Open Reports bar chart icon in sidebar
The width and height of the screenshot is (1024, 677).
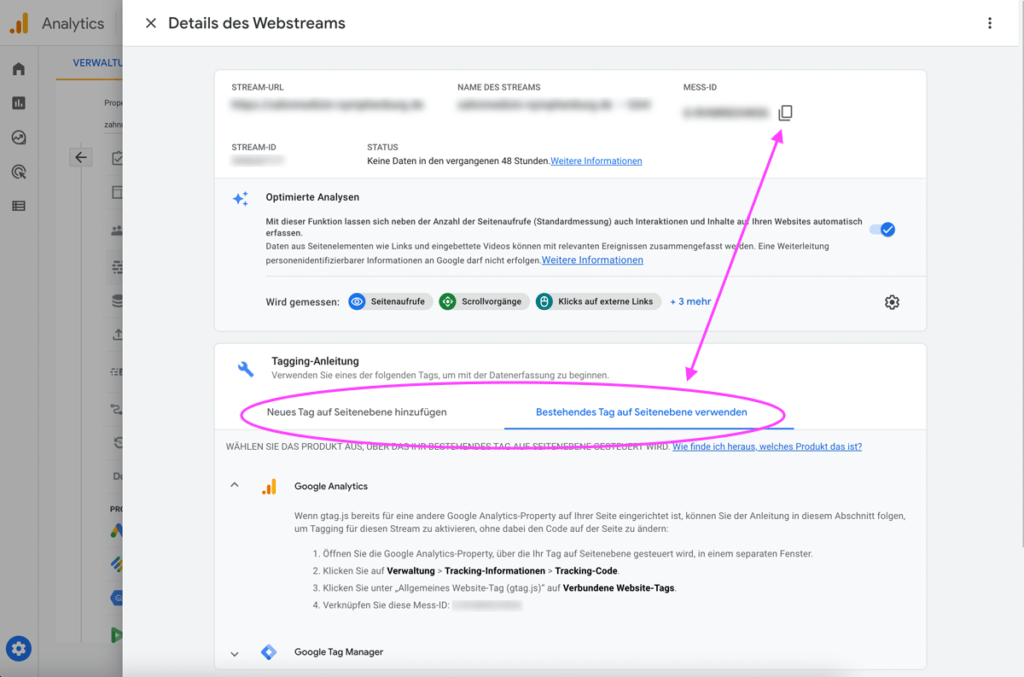tap(18, 103)
